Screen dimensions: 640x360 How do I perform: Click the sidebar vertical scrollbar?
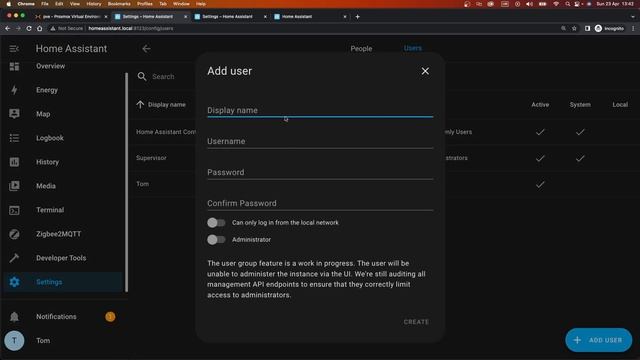pos(127,182)
